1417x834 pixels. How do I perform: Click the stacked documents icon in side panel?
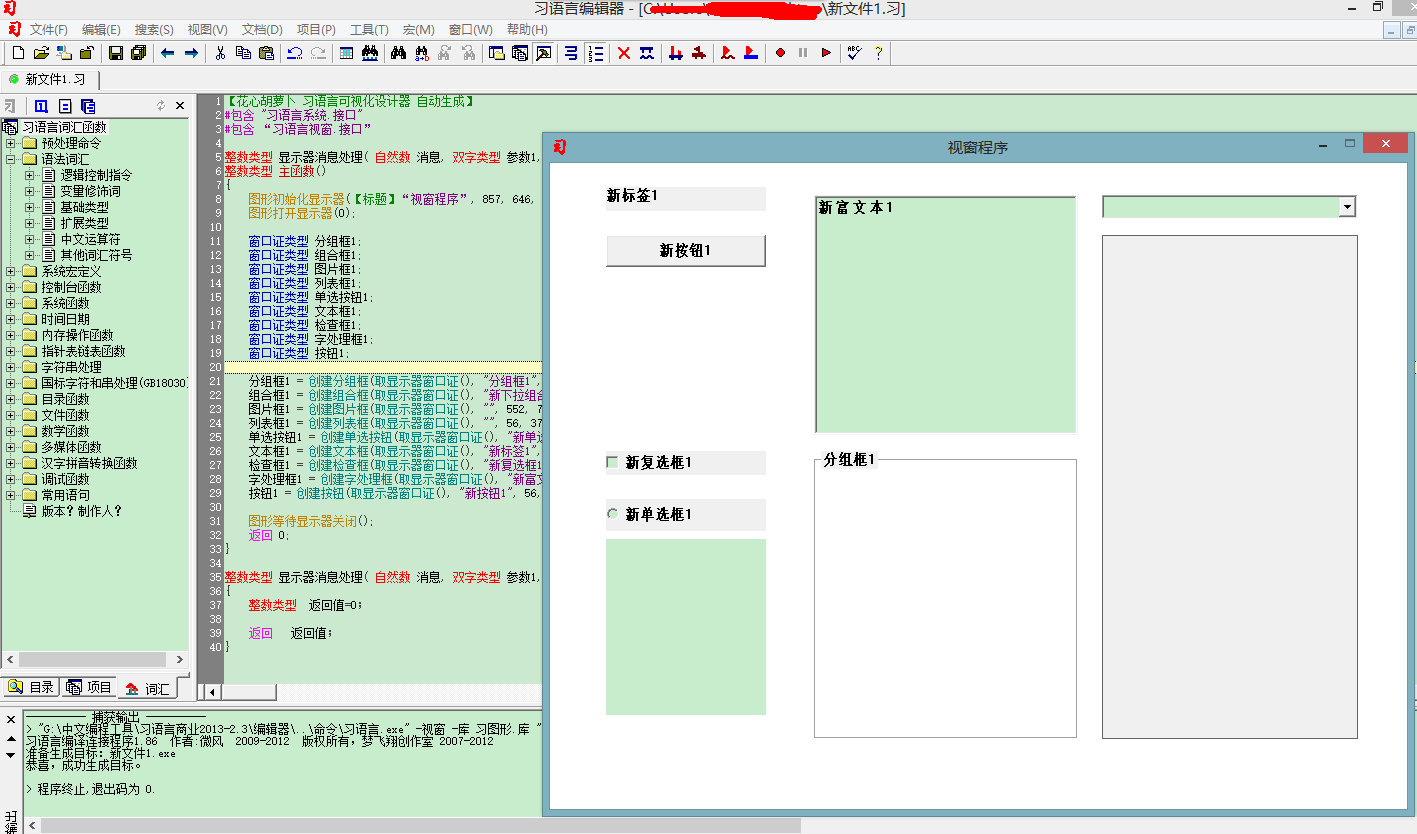click(x=88, y=106)
